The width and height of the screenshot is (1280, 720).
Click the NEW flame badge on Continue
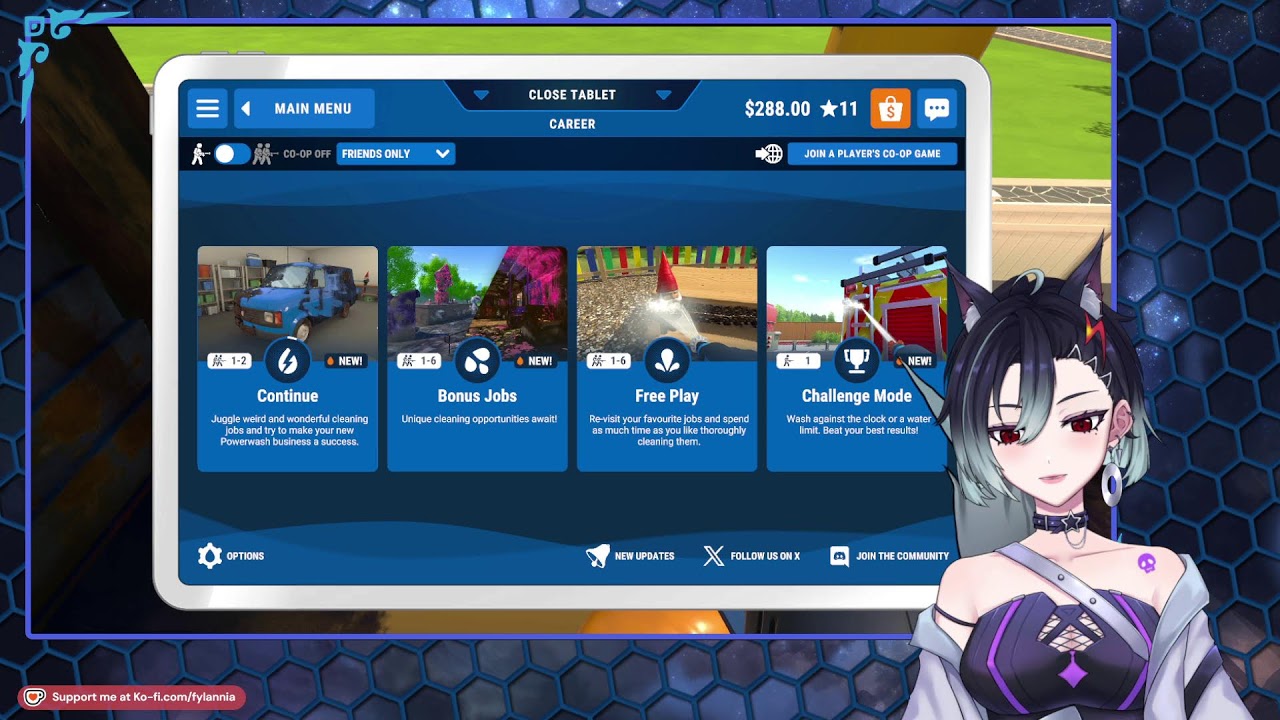345,361
